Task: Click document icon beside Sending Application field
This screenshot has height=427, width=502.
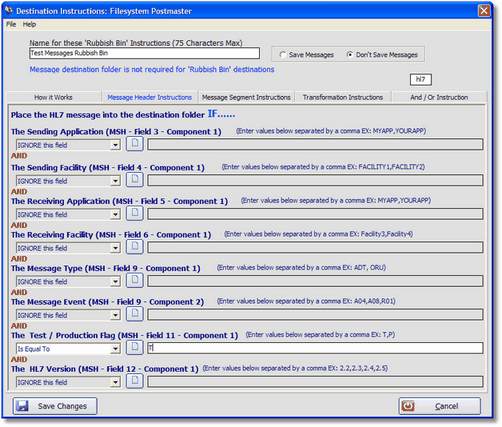Action: pyautogui.click(x=135, y=144)
